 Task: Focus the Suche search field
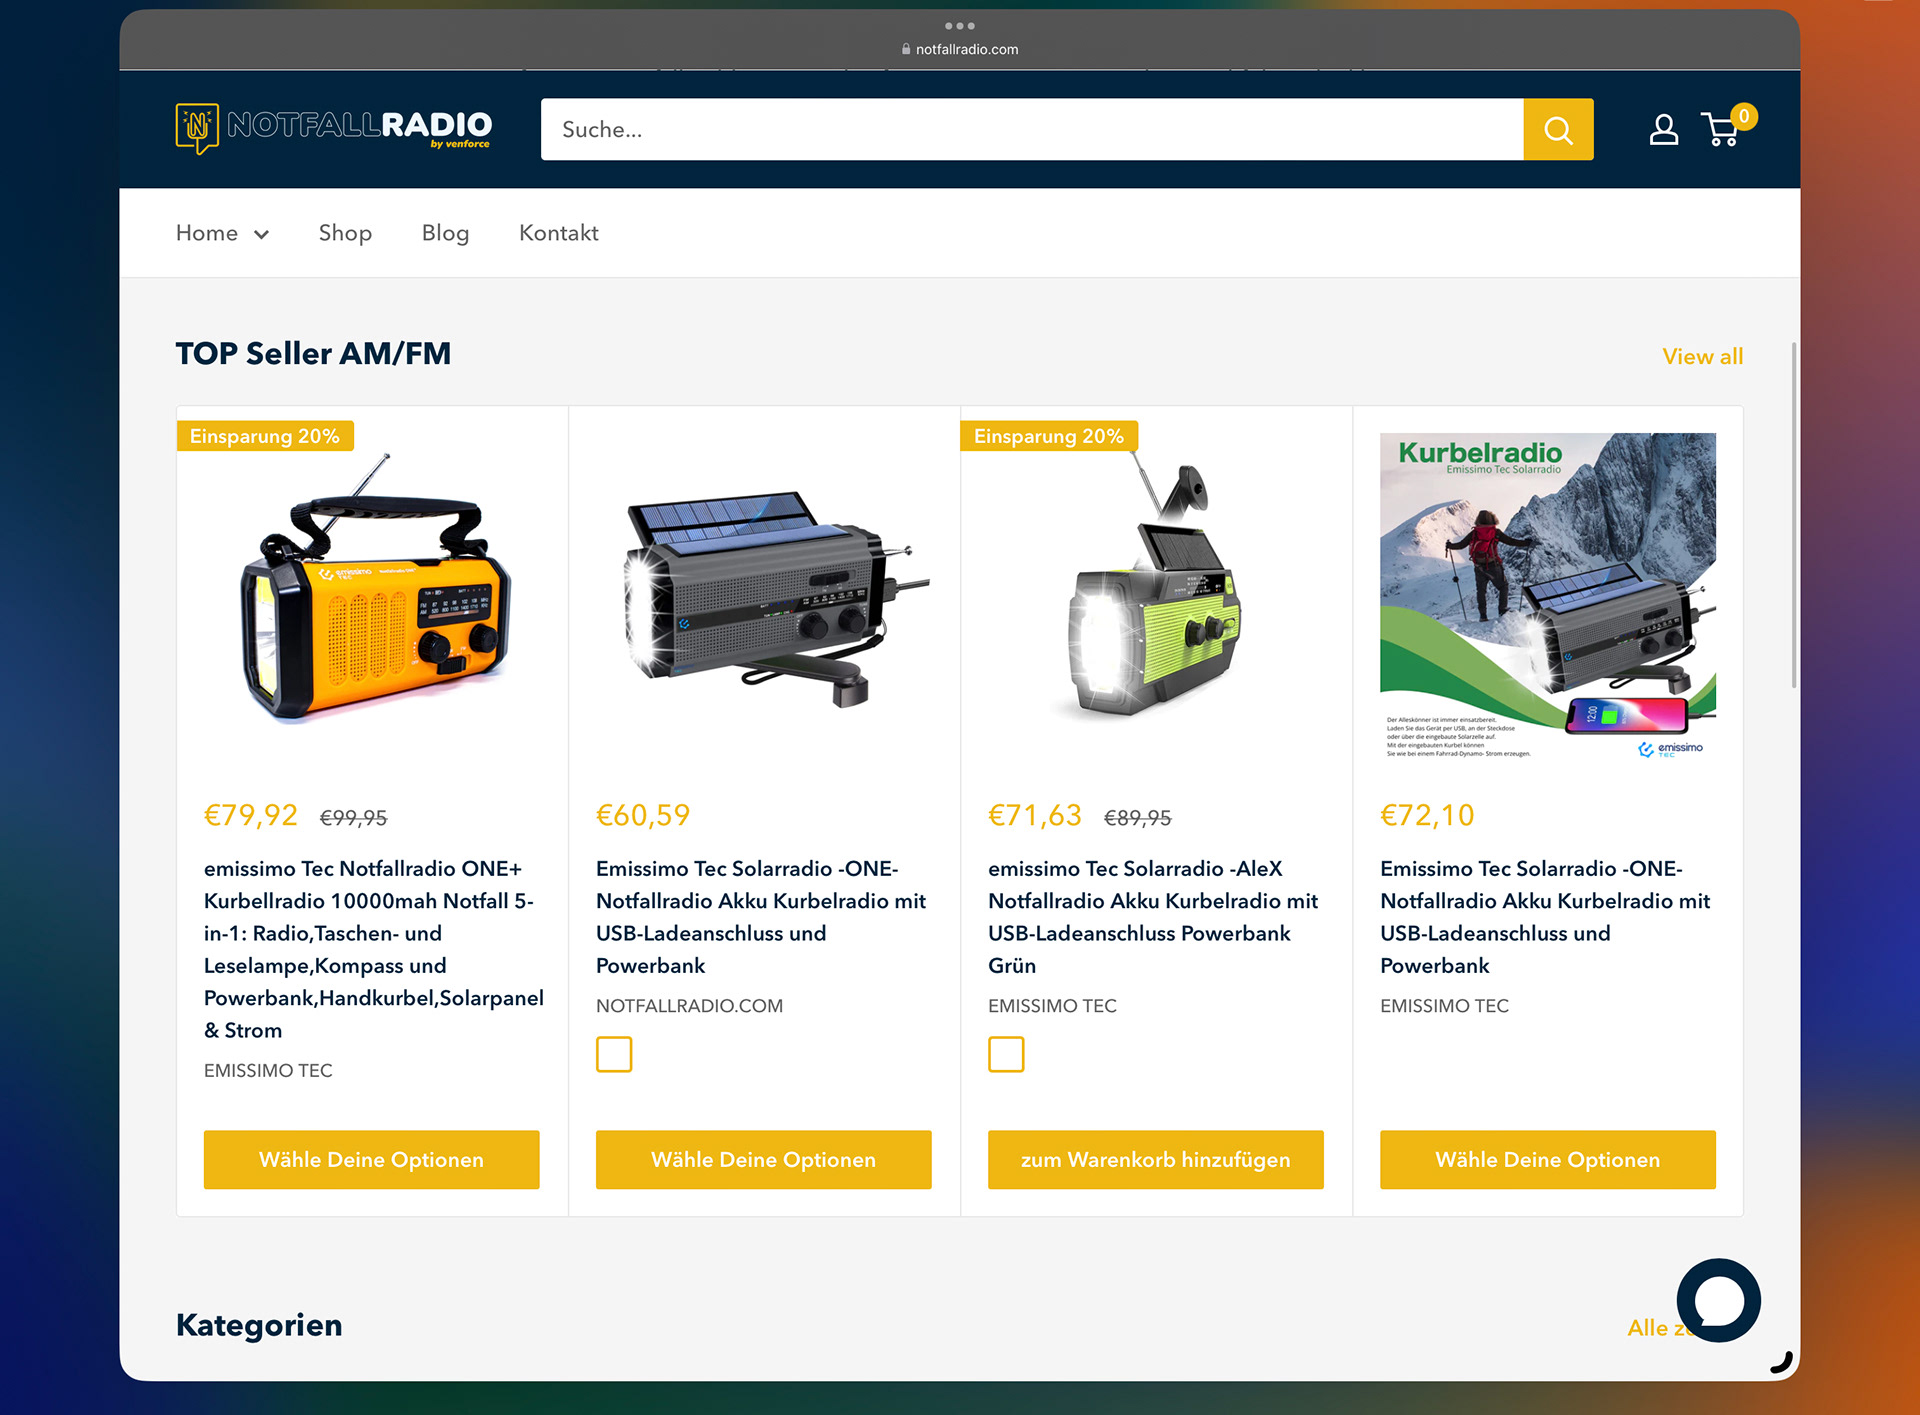tap(1032, 129)
